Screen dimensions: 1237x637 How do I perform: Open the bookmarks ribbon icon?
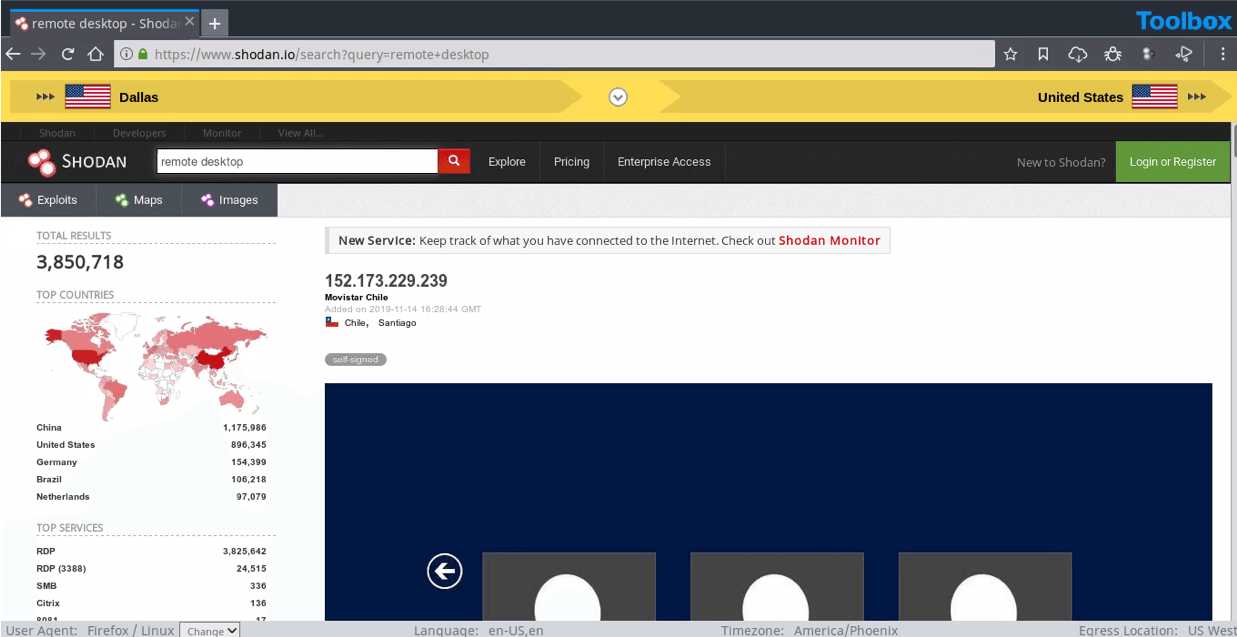click(1043, 54)
